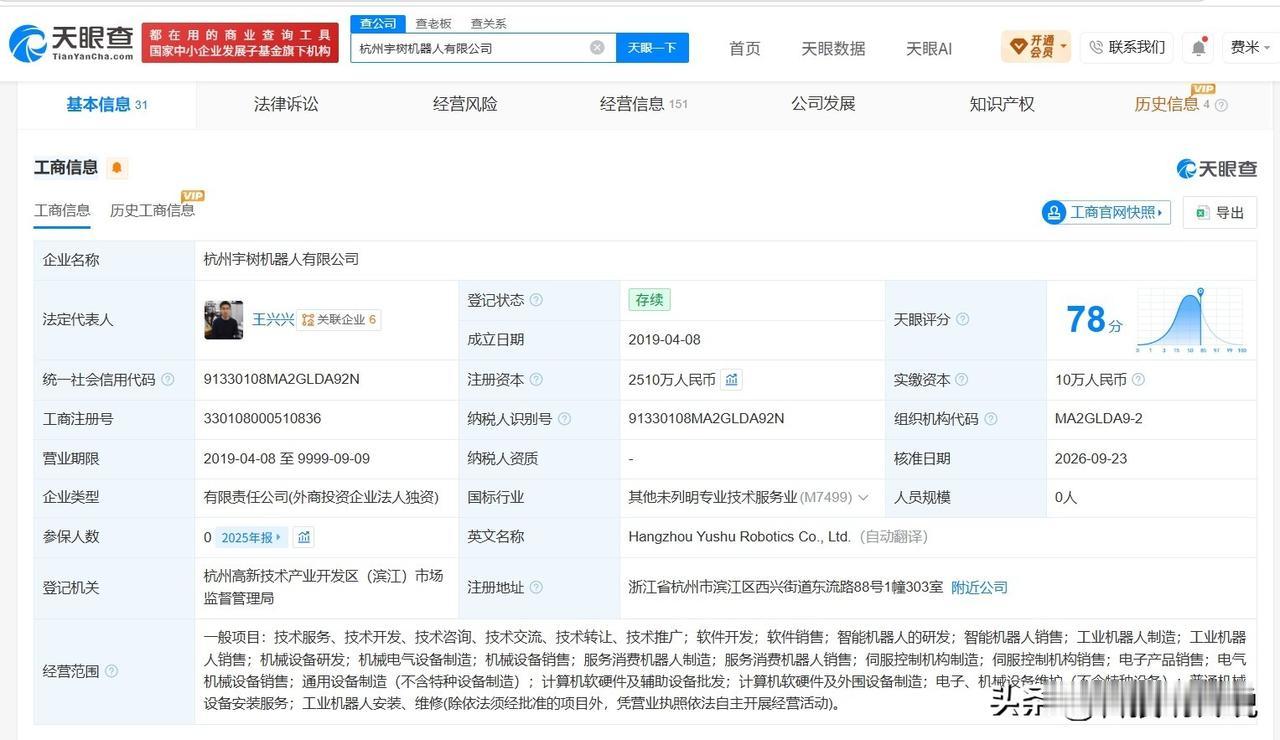Viewport: 1280px width, 740px height.
Task: Open the chart icon beside 注册资本 value
Action: point(732,379)
